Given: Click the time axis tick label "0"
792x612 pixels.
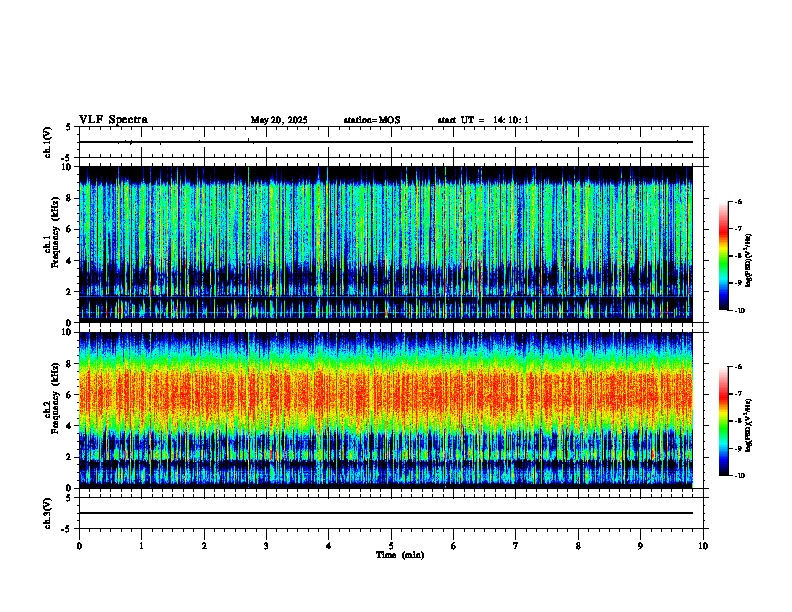Looking at the screenshot, I should [x=79, y=546].
